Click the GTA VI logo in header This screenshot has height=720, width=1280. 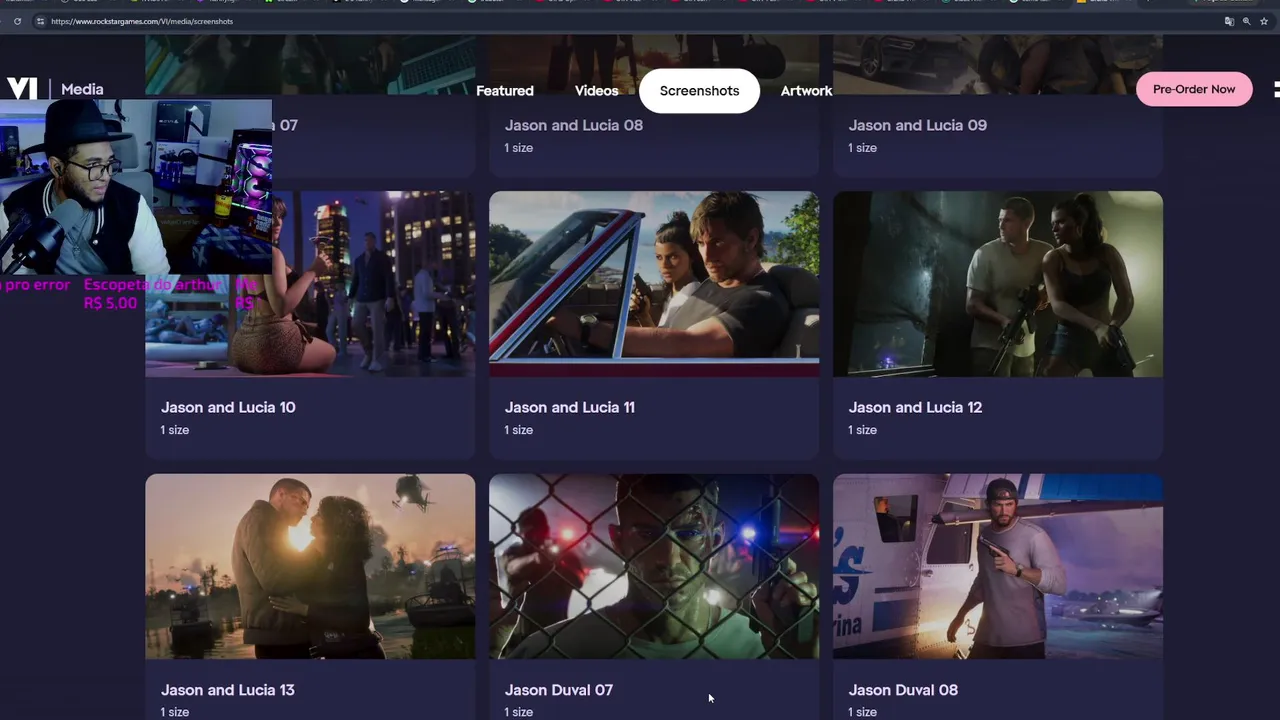tap(21, 89)
